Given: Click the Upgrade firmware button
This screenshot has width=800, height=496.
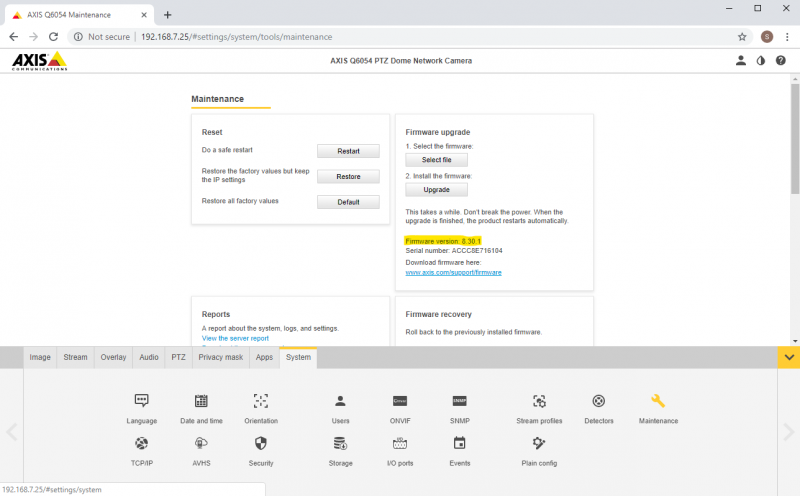Looking at the screenshot, I should [437, 189].
